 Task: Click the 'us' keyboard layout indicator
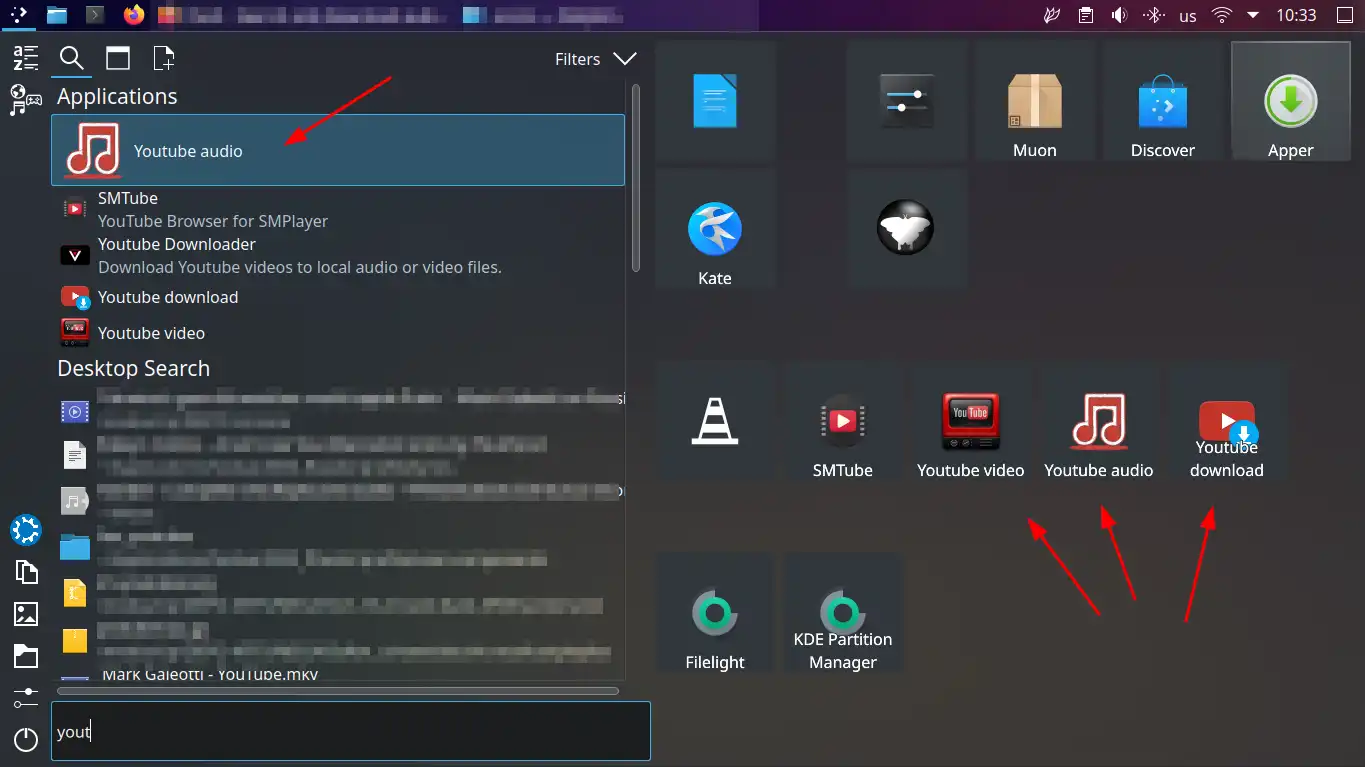click(1188, 16)
